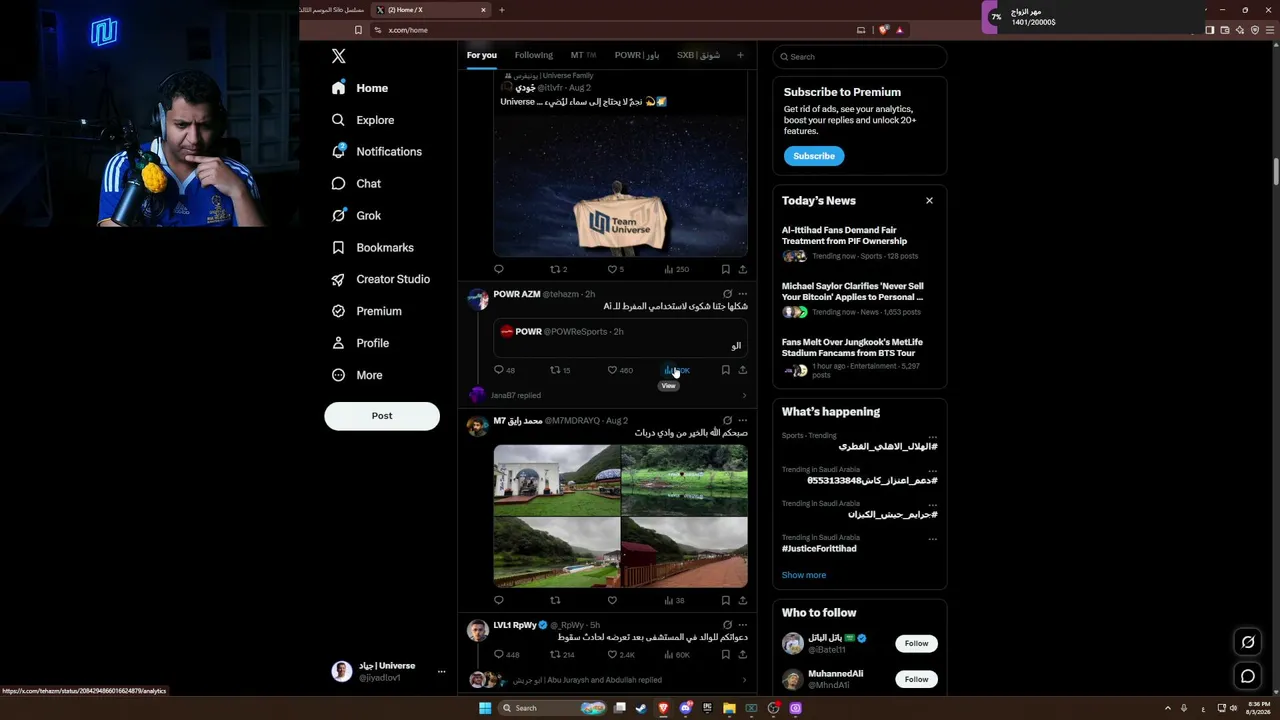The height and width of the screenshot is (720, 1280).
Task: Open the Explore page
Action: [363, 120]
